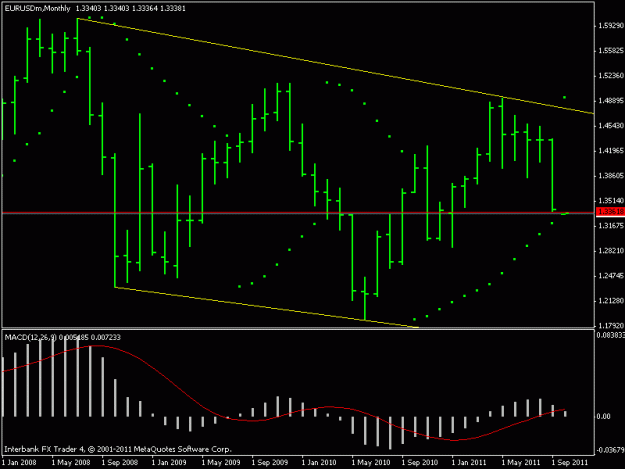Click the 1 May 2009 date label
Viewport: 625px width, 469px height.
point(221,463)
